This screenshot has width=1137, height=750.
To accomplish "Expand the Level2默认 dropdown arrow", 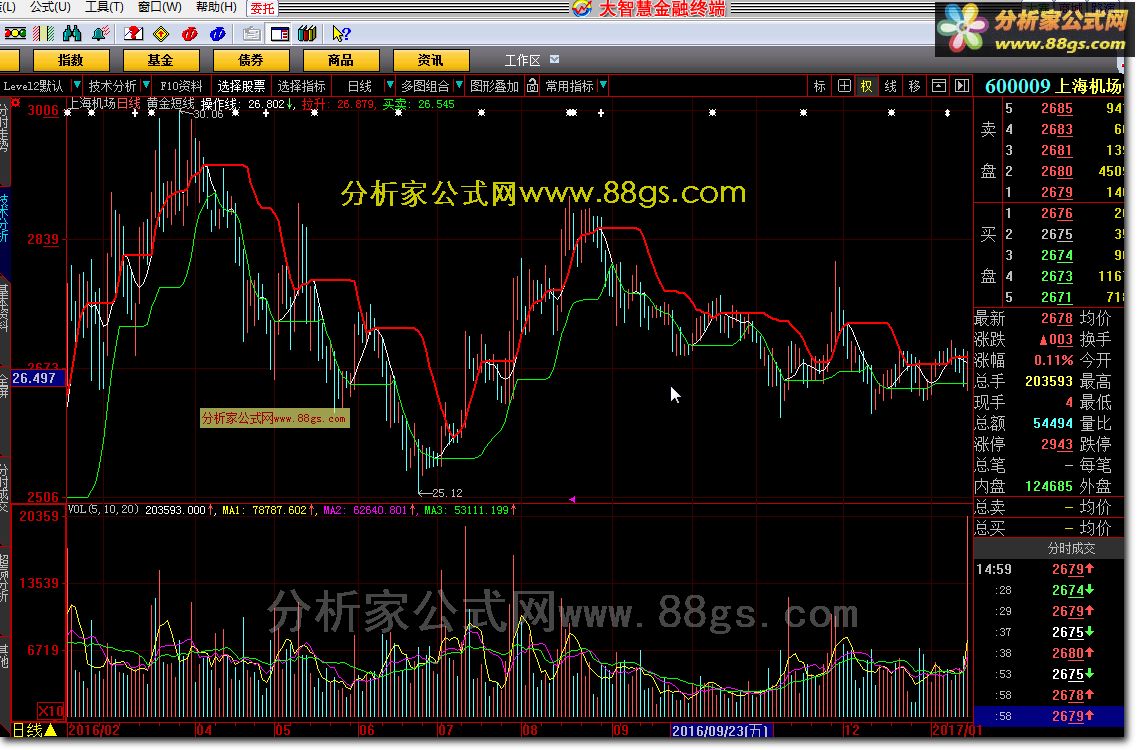I will pos(77,85).
